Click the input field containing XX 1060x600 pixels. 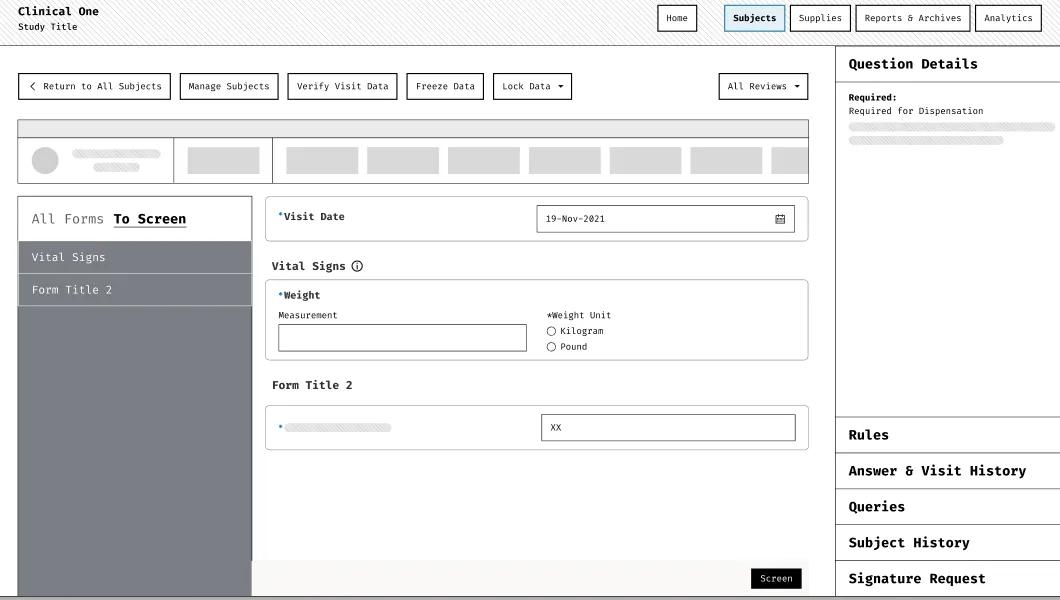tap(668, 428)
